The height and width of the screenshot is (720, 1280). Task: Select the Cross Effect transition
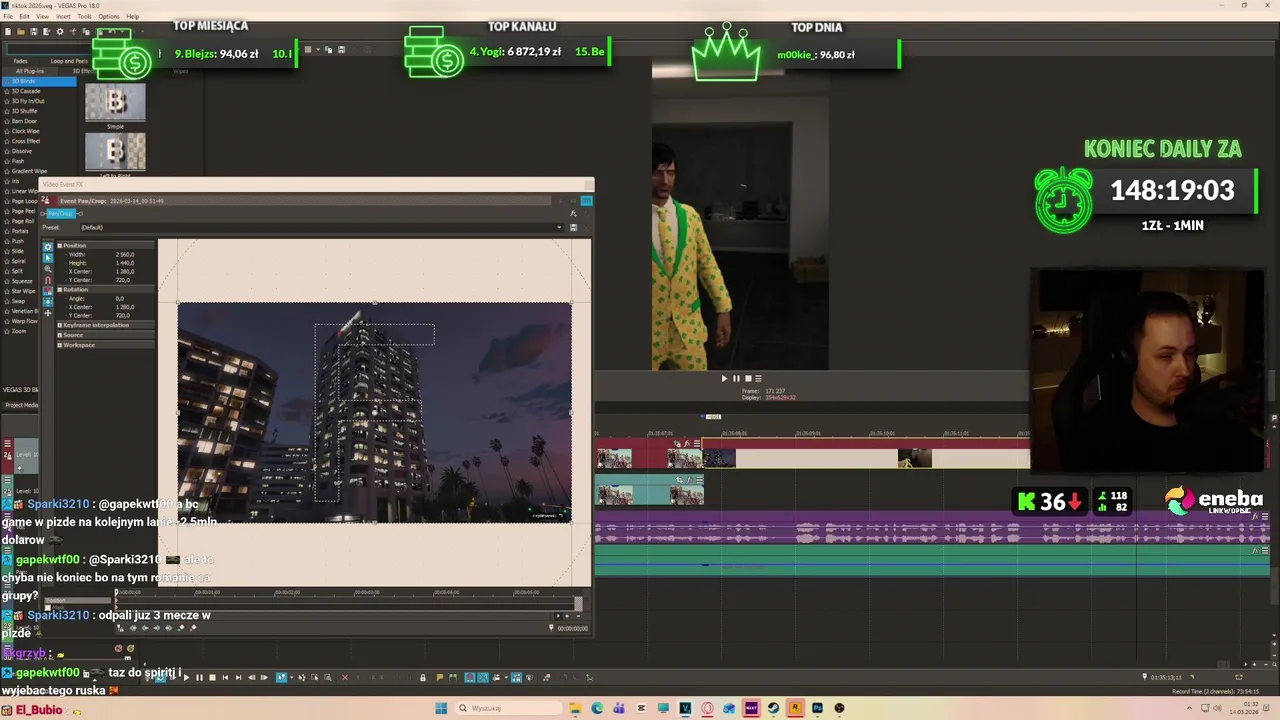[27, 141]
